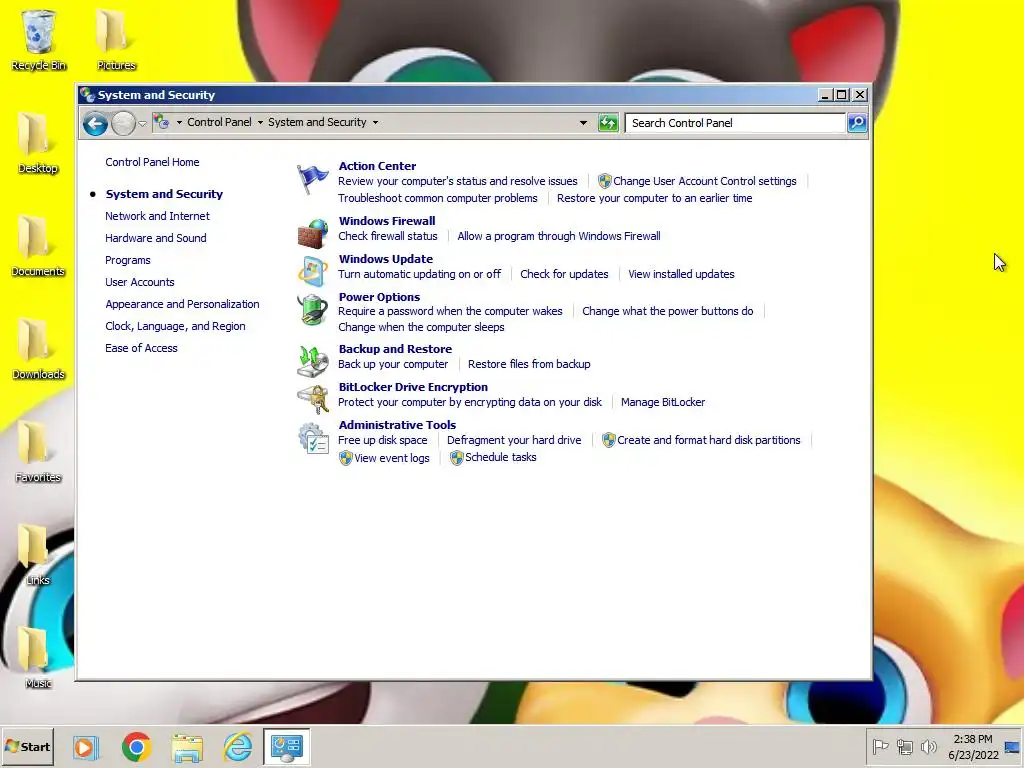Open the BitLocker Drive Encryption keys icon
Viewport: 1024px width, 768px height.
point(313,399)
